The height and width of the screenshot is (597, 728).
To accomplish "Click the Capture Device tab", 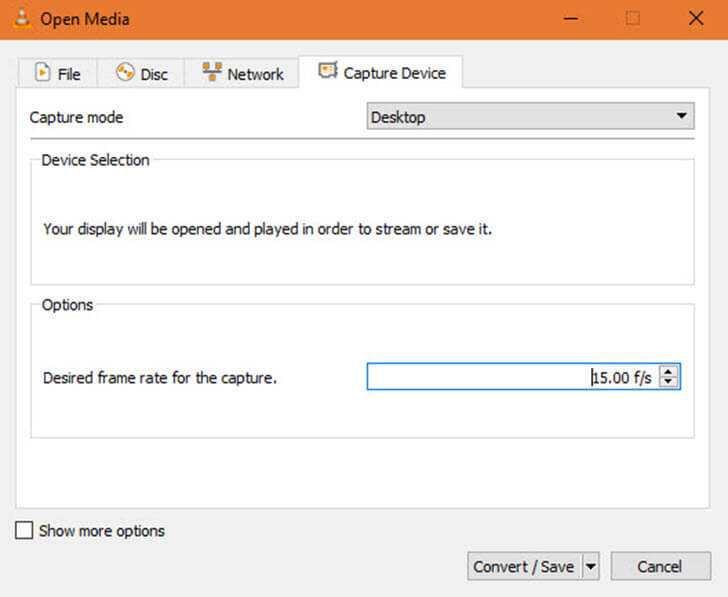I will [x=381, y=72].
